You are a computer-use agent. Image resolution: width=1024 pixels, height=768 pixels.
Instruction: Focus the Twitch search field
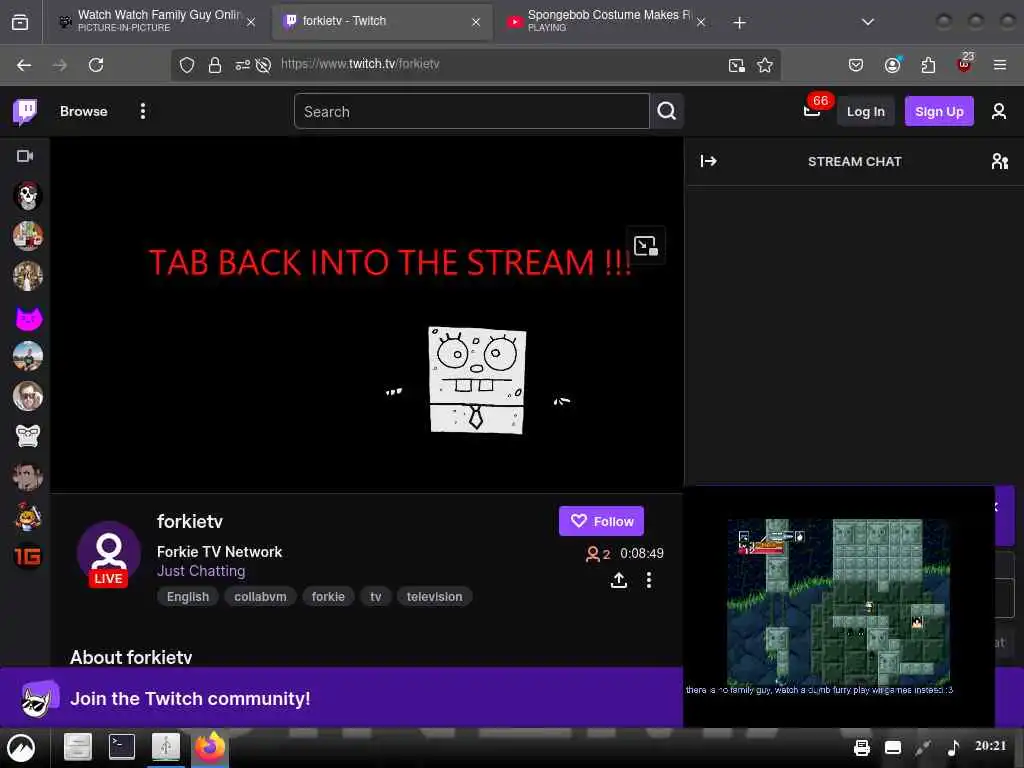[x=472, y=111]
